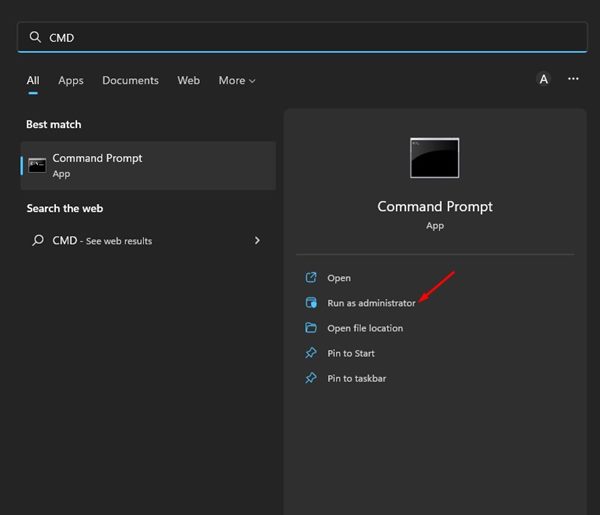Click the magnifier icon in search bar
This screenshot has width=600, height=515.
35,37
